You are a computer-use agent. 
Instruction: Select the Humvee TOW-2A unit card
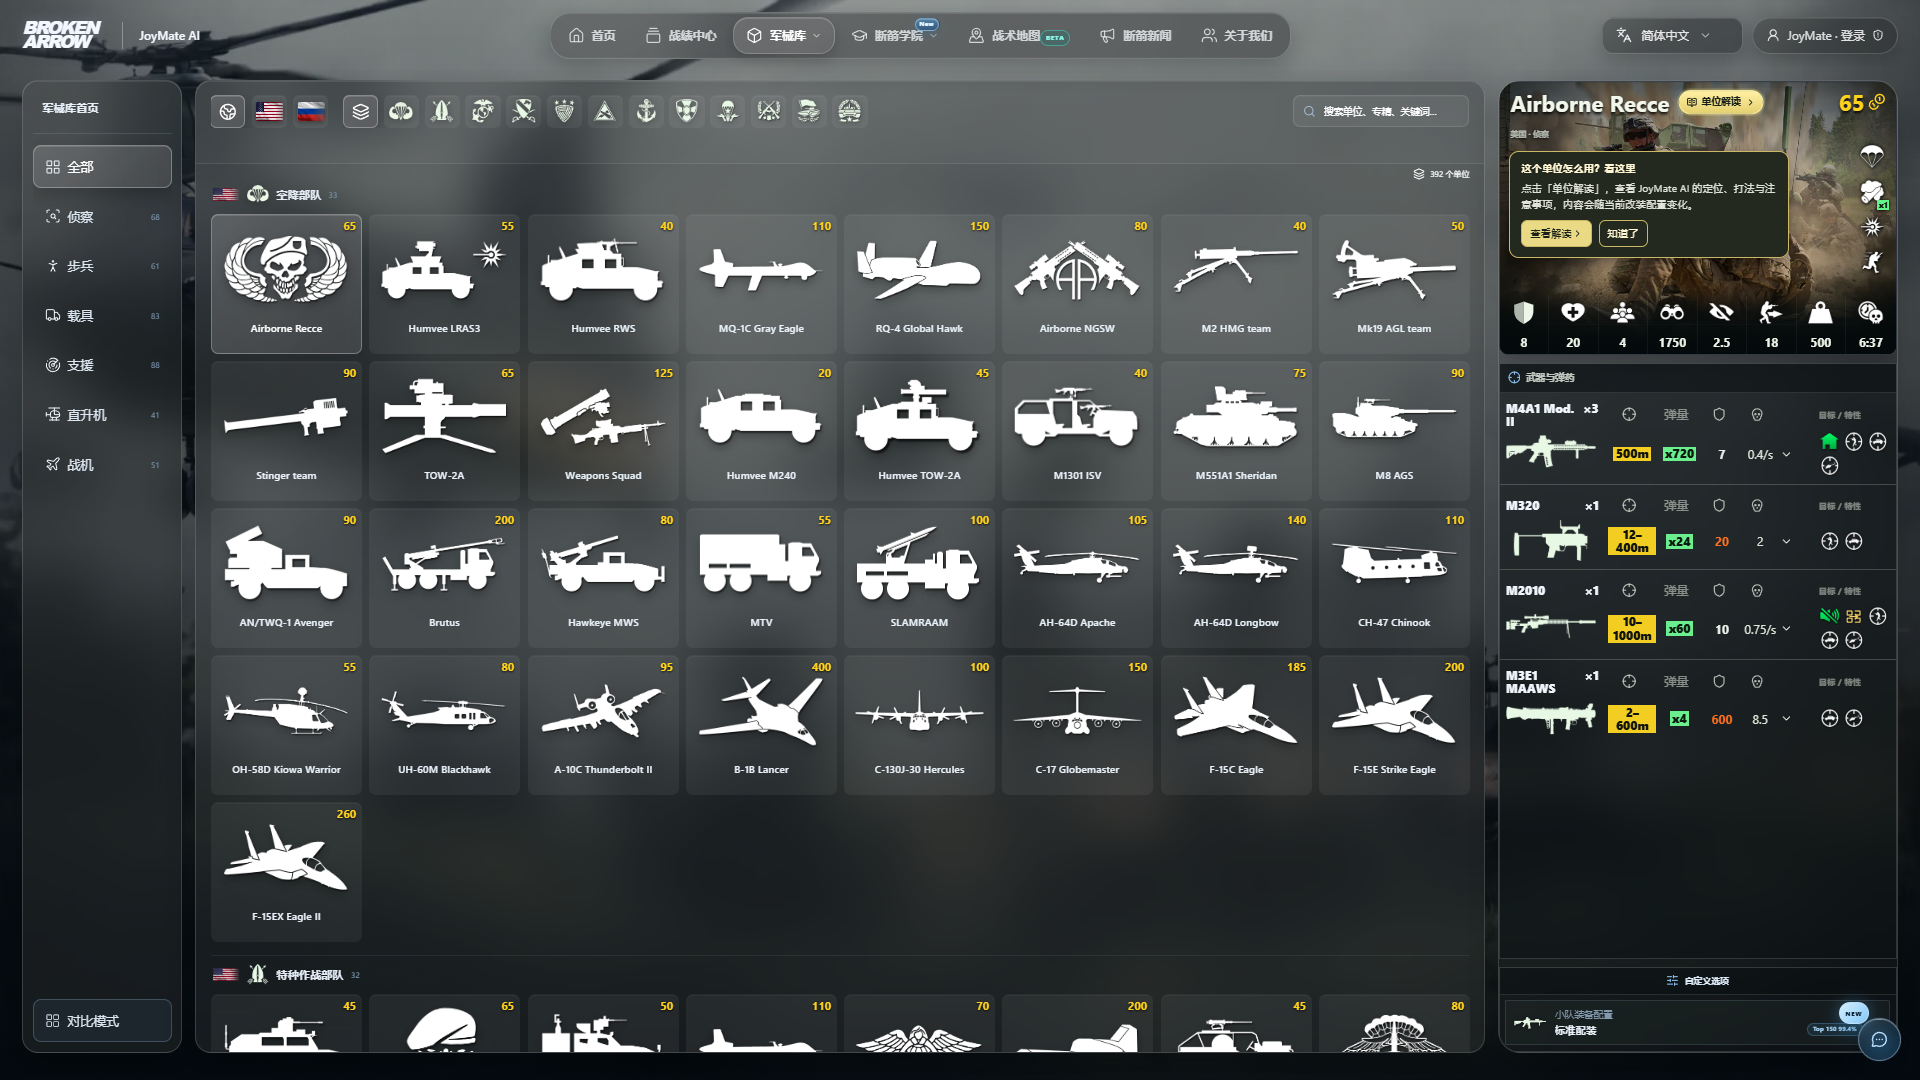919,430
